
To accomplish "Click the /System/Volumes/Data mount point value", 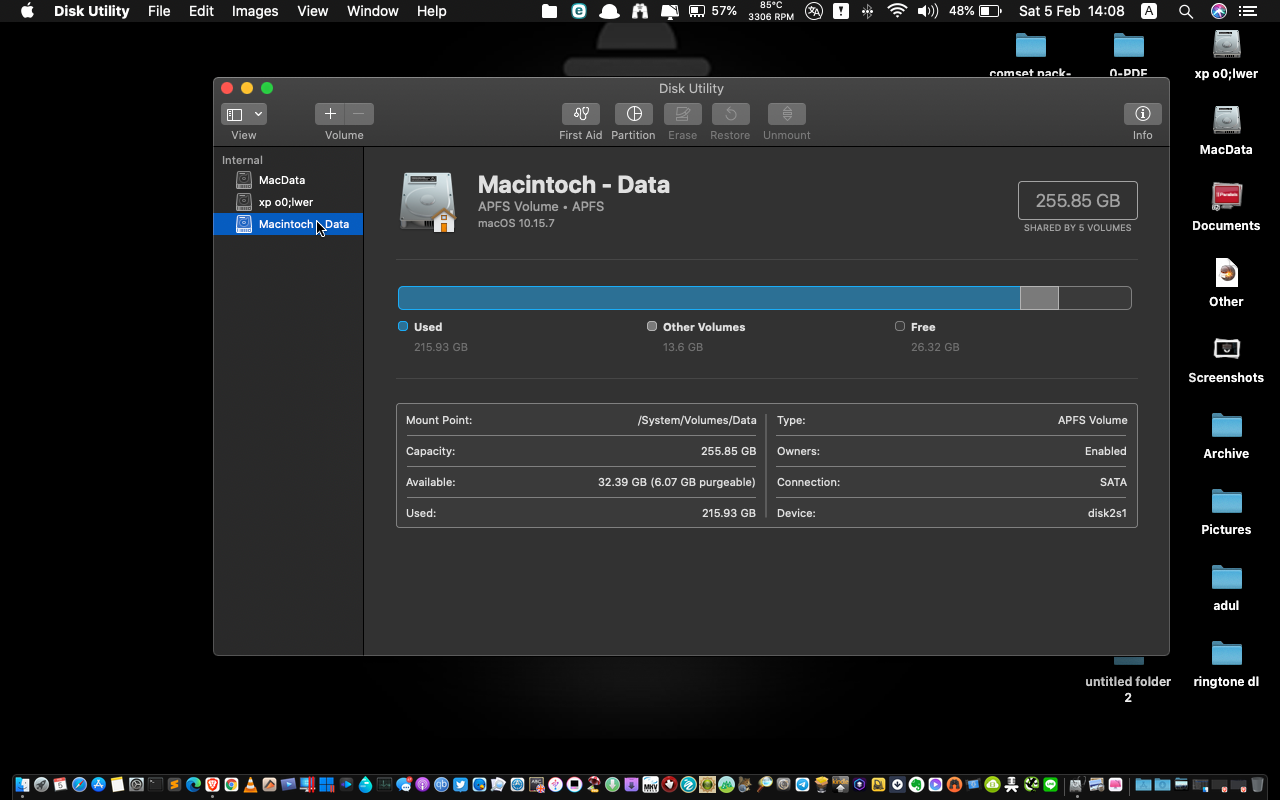I will click(697, 420).
